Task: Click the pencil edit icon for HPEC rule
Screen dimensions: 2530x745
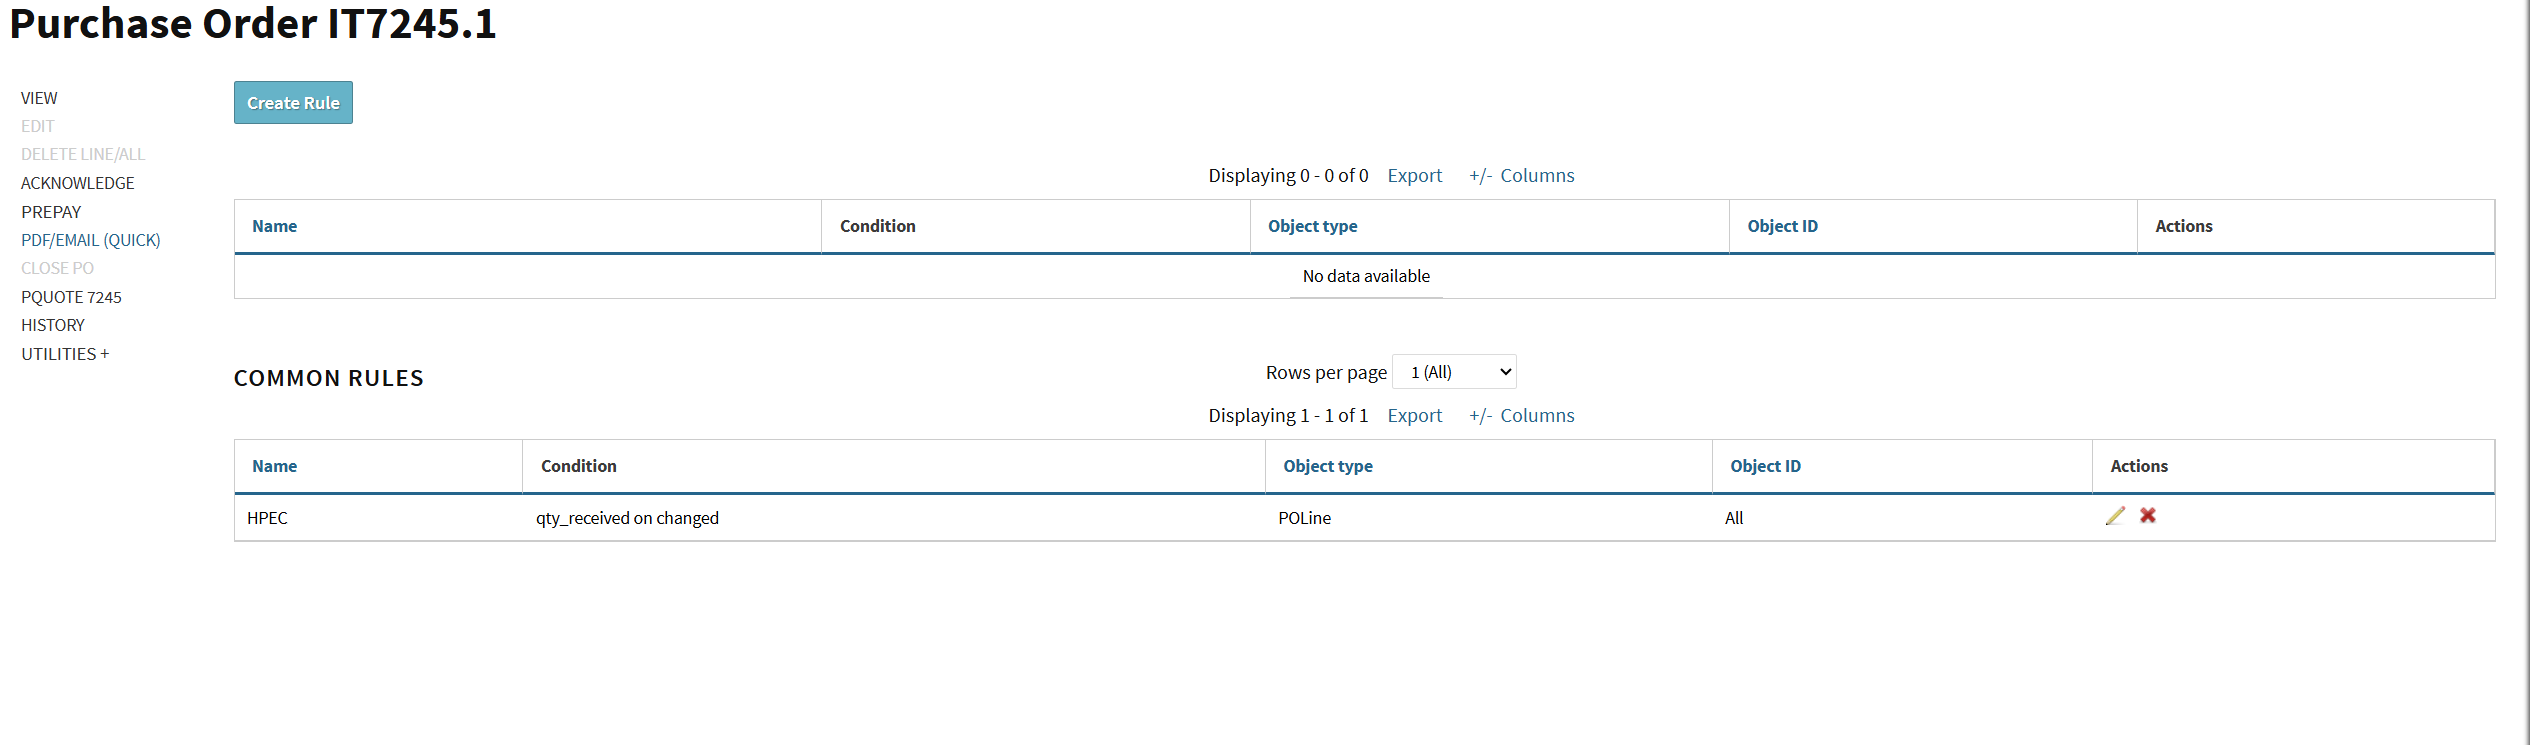Action: point(2115,516)
